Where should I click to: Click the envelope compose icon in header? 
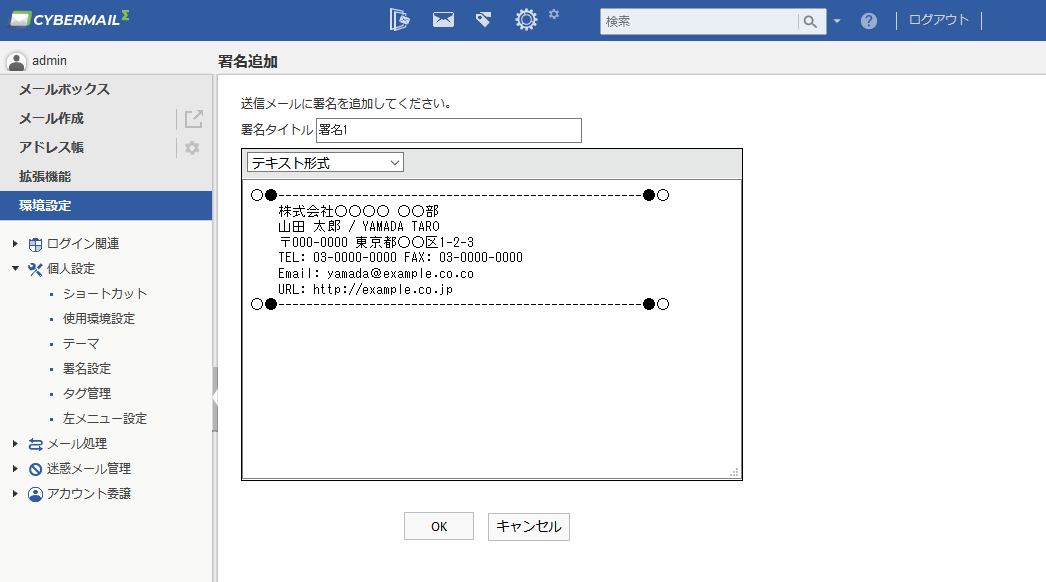click(x=443, y=20)
